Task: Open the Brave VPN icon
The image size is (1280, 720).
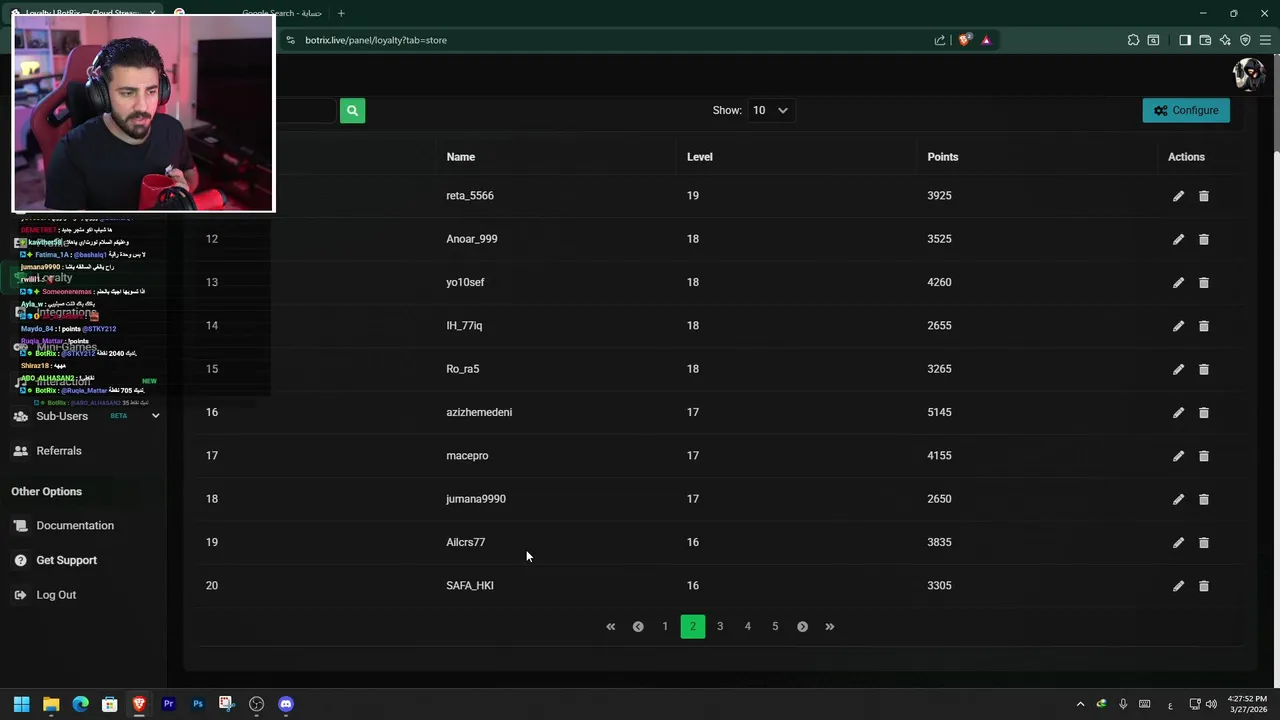Action: [1245, 40]
